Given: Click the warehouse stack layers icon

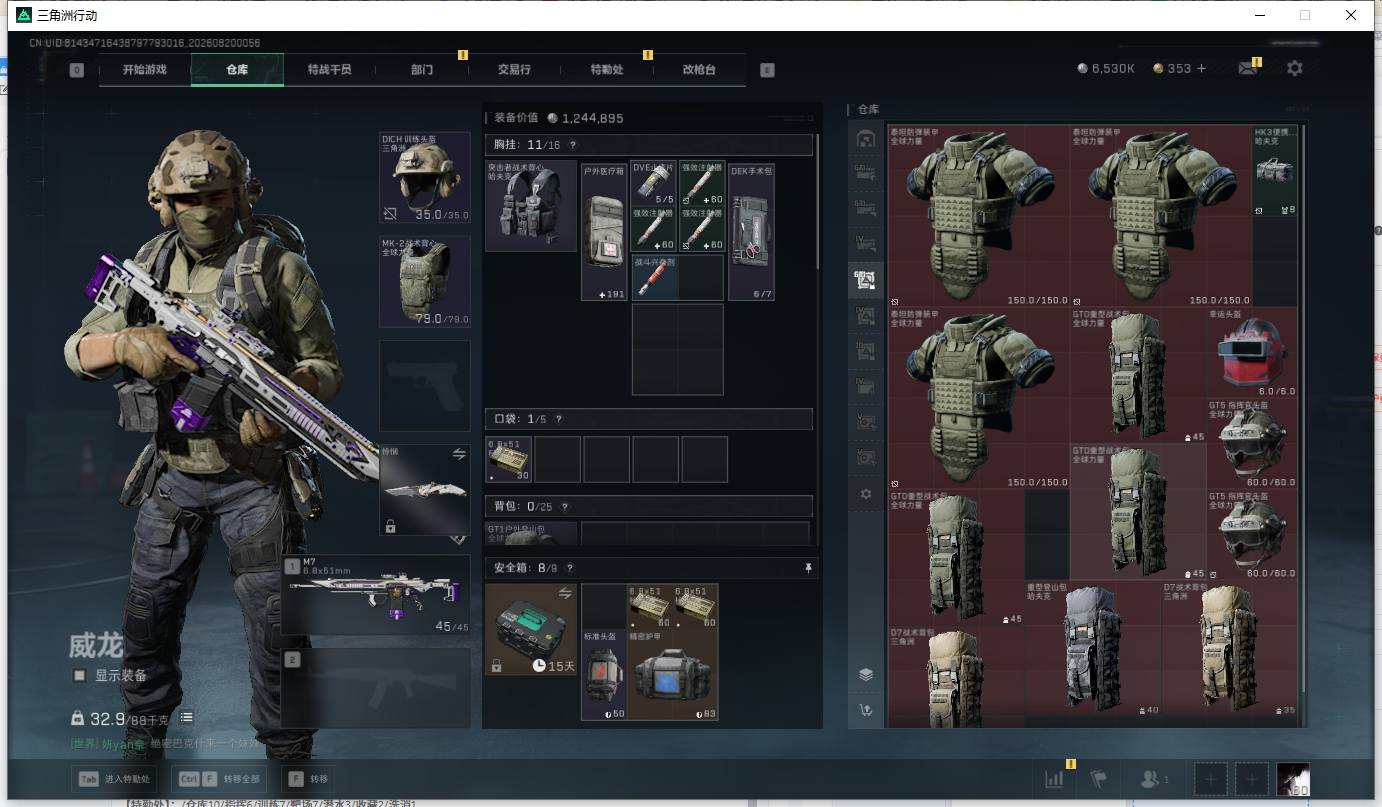Looking at the screenshot, I should coord(866,675).
